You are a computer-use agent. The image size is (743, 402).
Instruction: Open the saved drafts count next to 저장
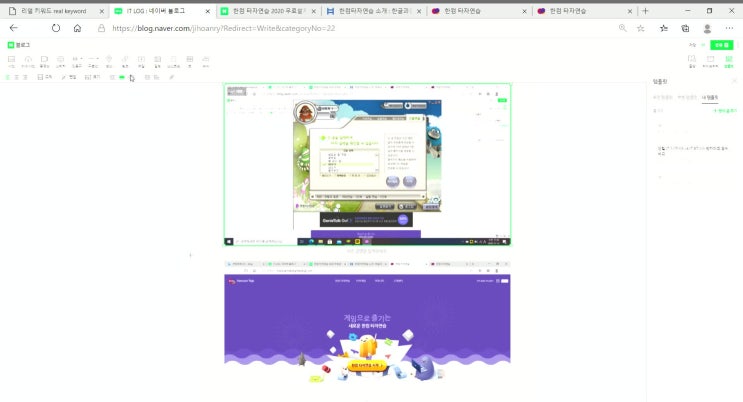coord(703,45)
